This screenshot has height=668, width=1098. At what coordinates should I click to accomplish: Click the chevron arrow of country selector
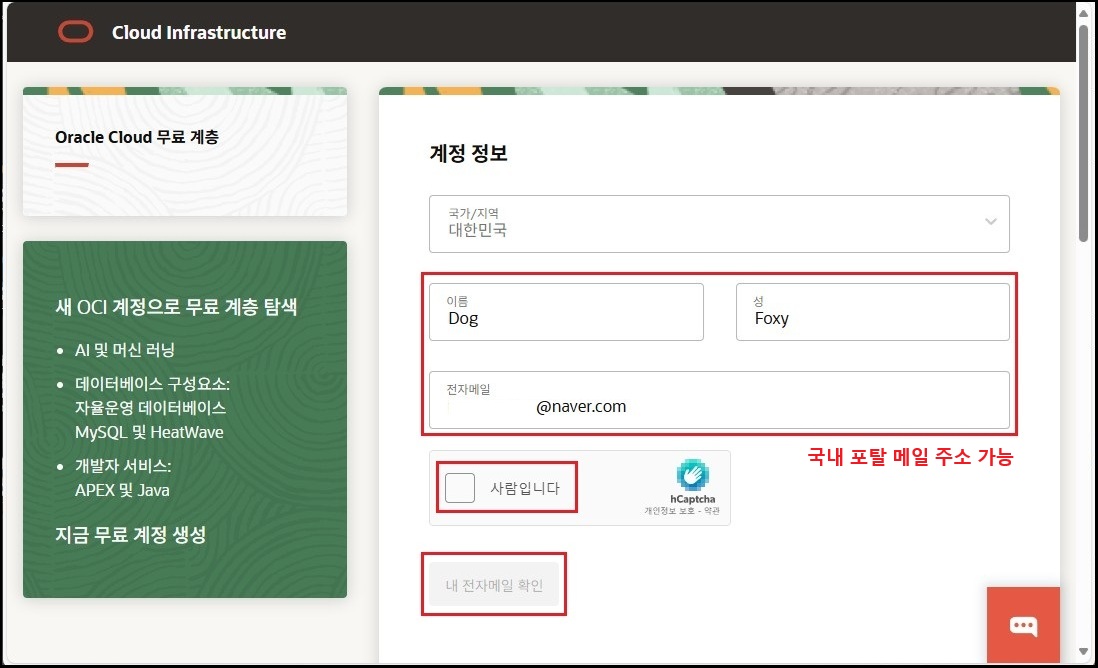991,222
